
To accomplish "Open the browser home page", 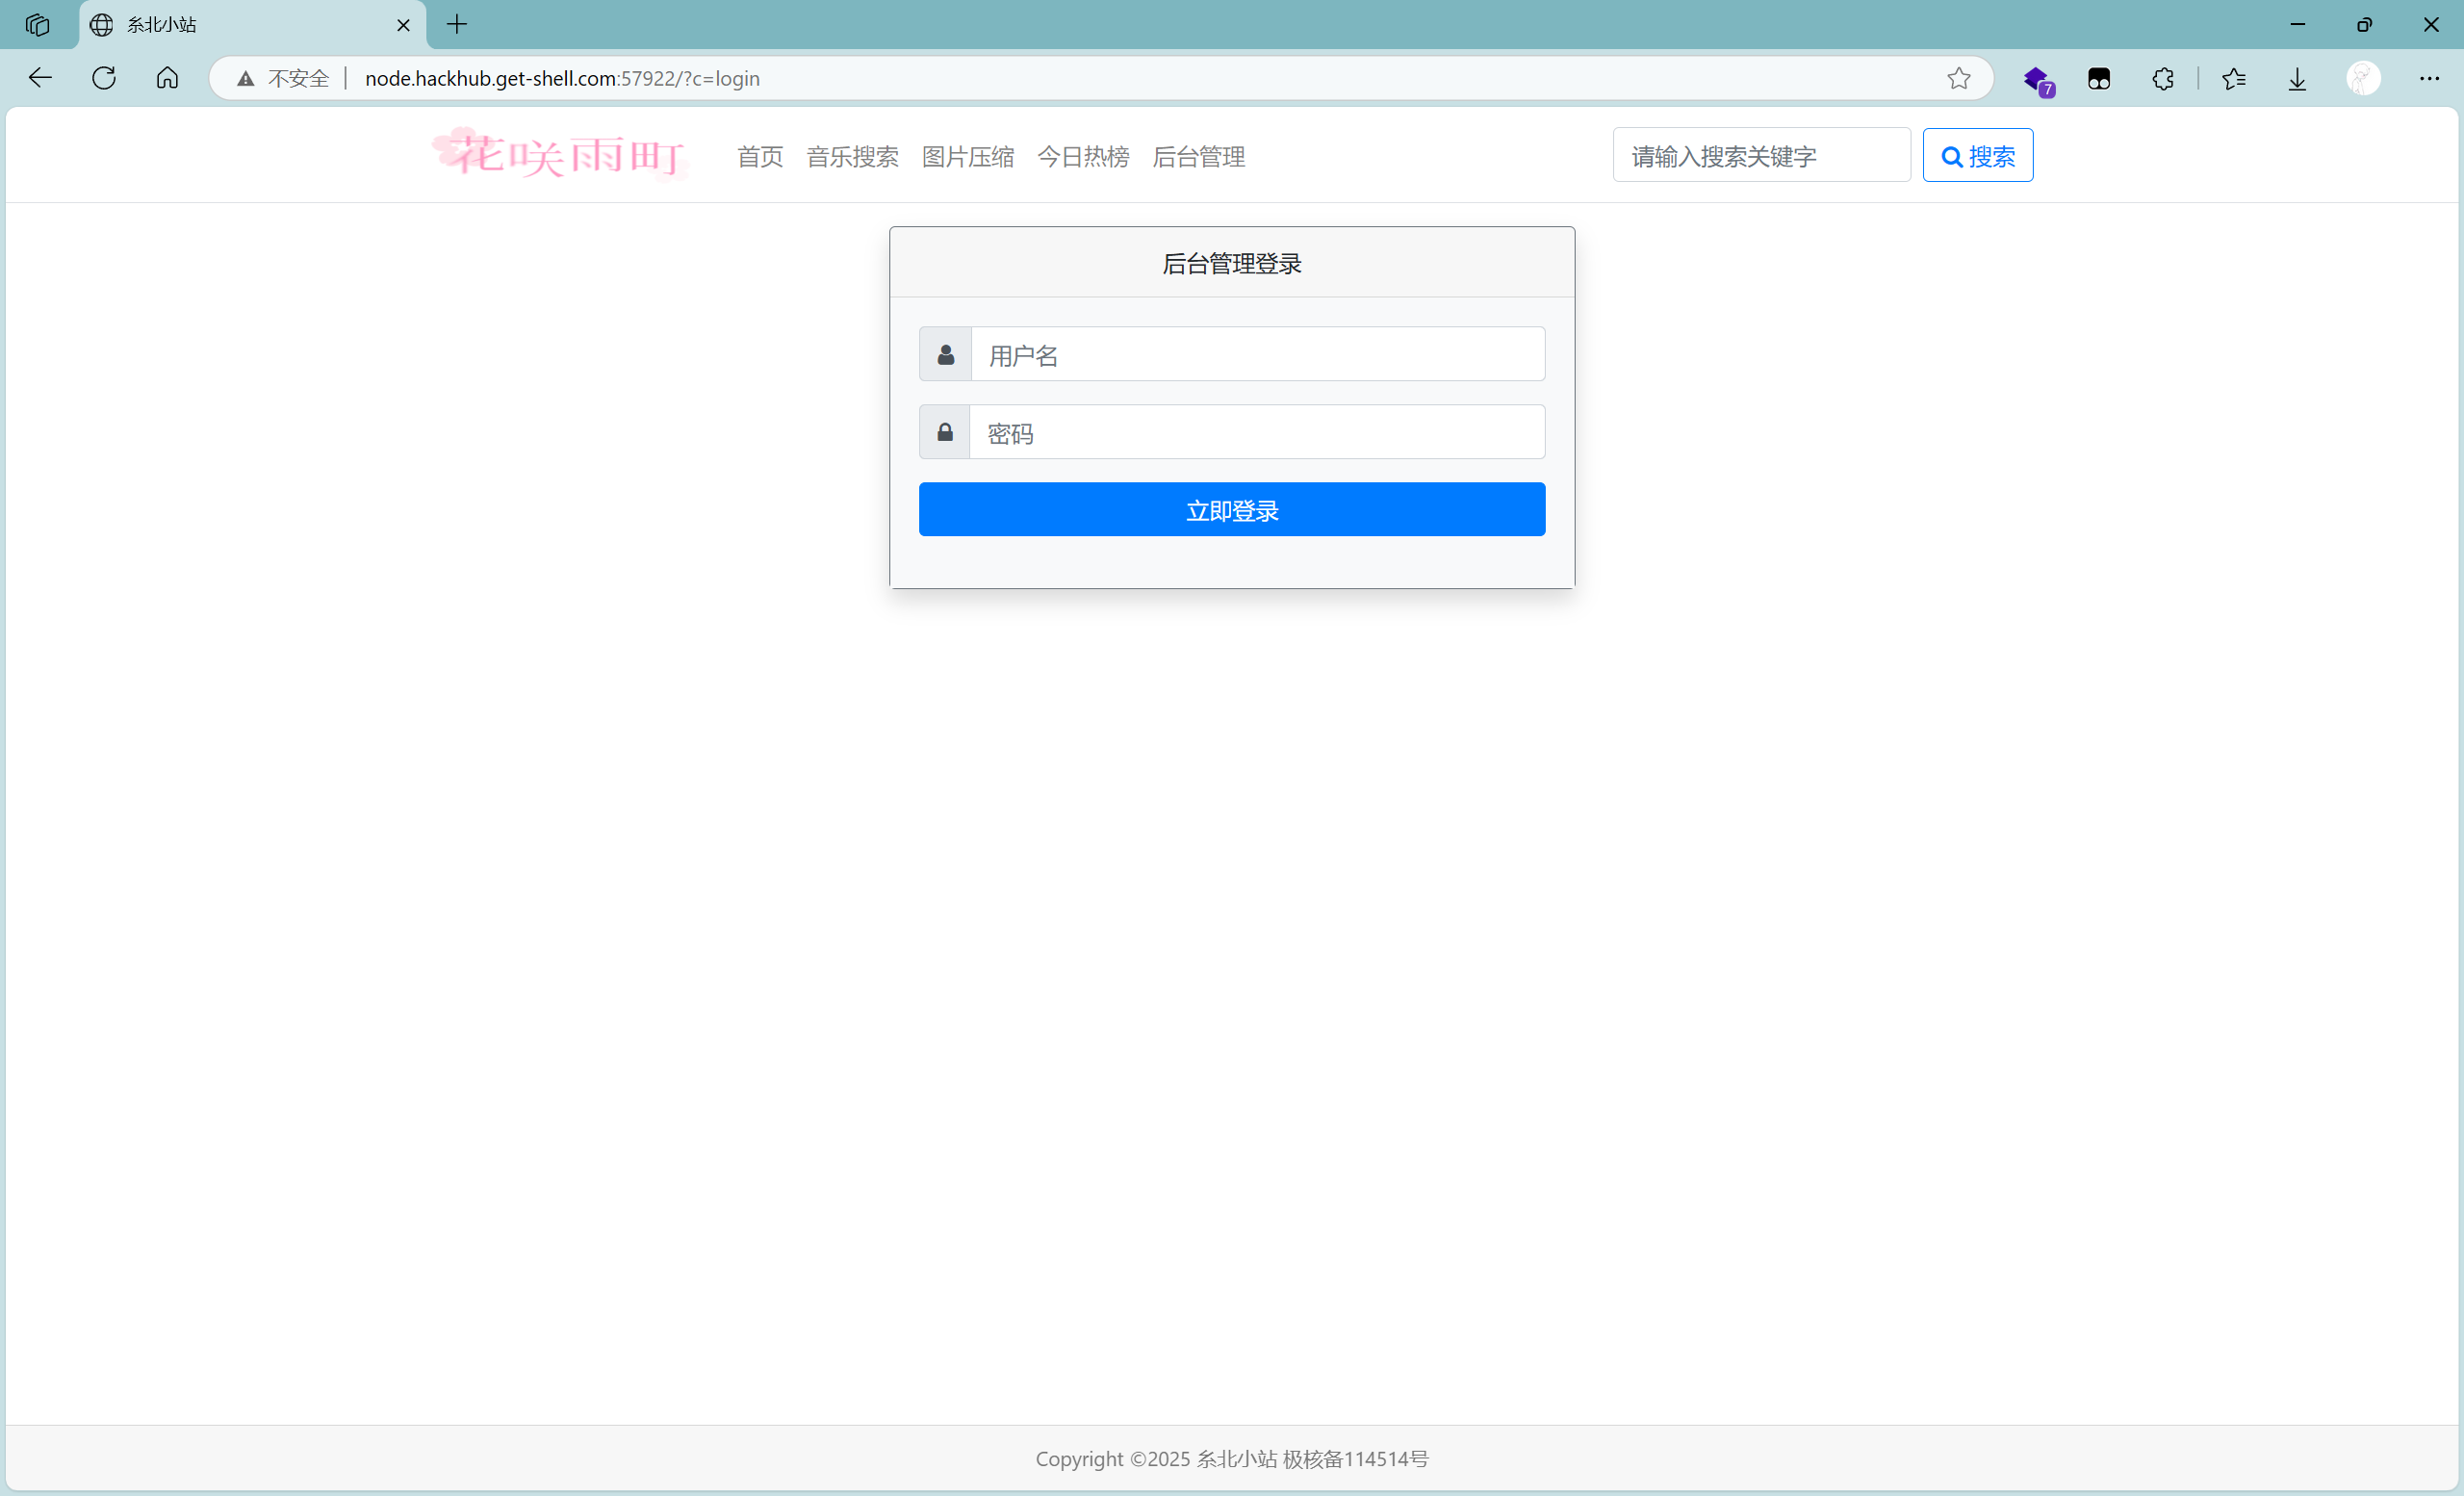I will [x=167, y=78].
